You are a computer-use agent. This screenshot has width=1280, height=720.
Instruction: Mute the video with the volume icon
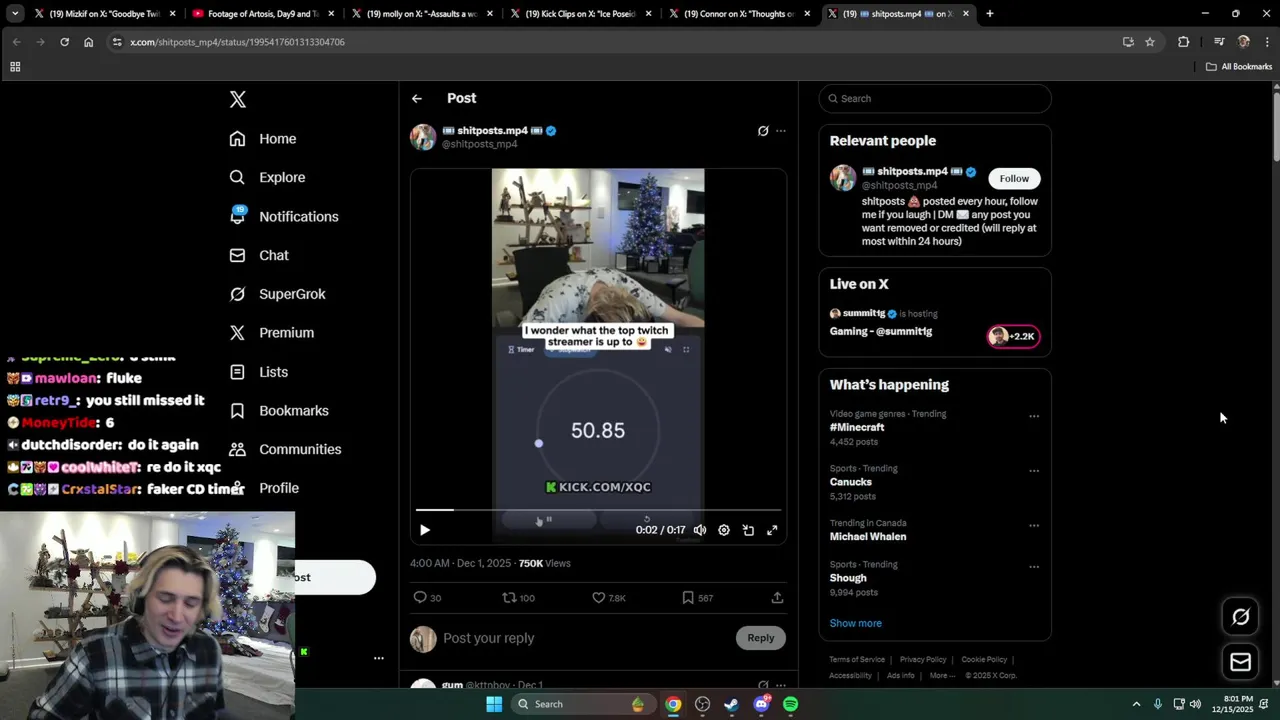700,530
